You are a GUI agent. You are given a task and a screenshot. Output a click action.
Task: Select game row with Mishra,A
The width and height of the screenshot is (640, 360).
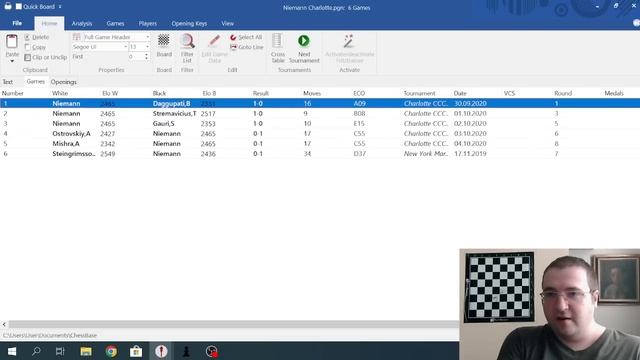coord(320,144)
